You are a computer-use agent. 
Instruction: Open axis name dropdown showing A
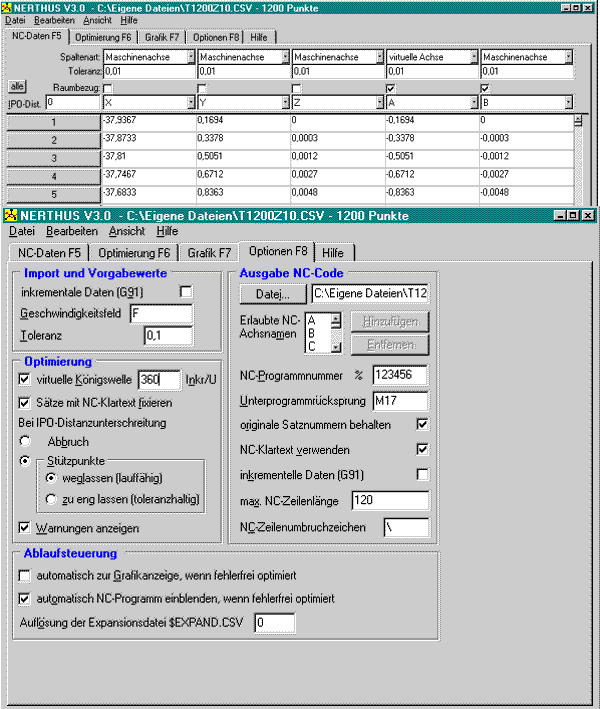tap(474, 103)
